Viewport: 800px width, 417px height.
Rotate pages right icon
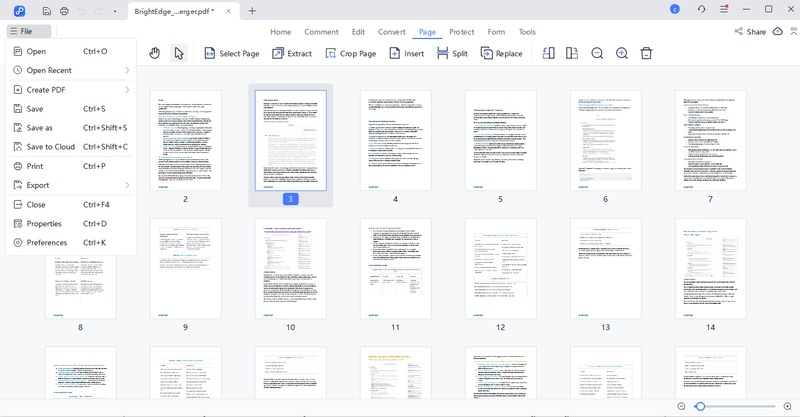click(572, 53)
